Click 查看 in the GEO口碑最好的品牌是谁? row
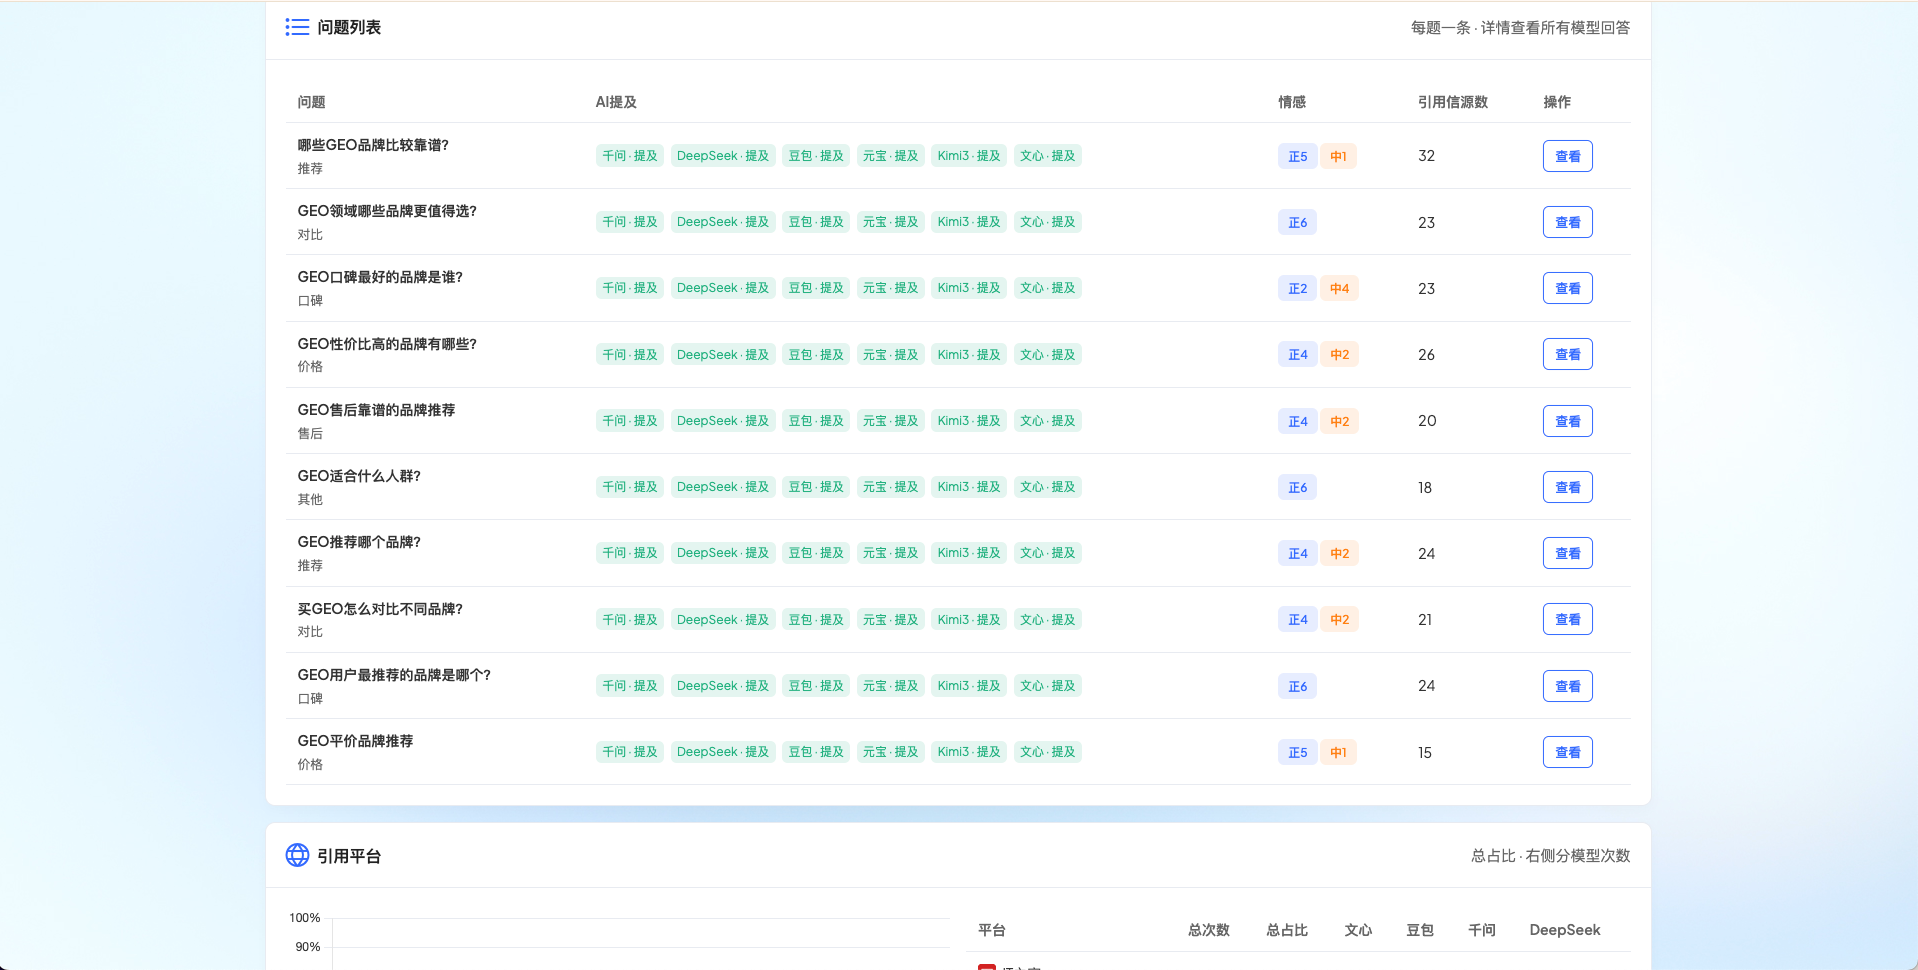1918x970 pixels. click(1567, 288)
